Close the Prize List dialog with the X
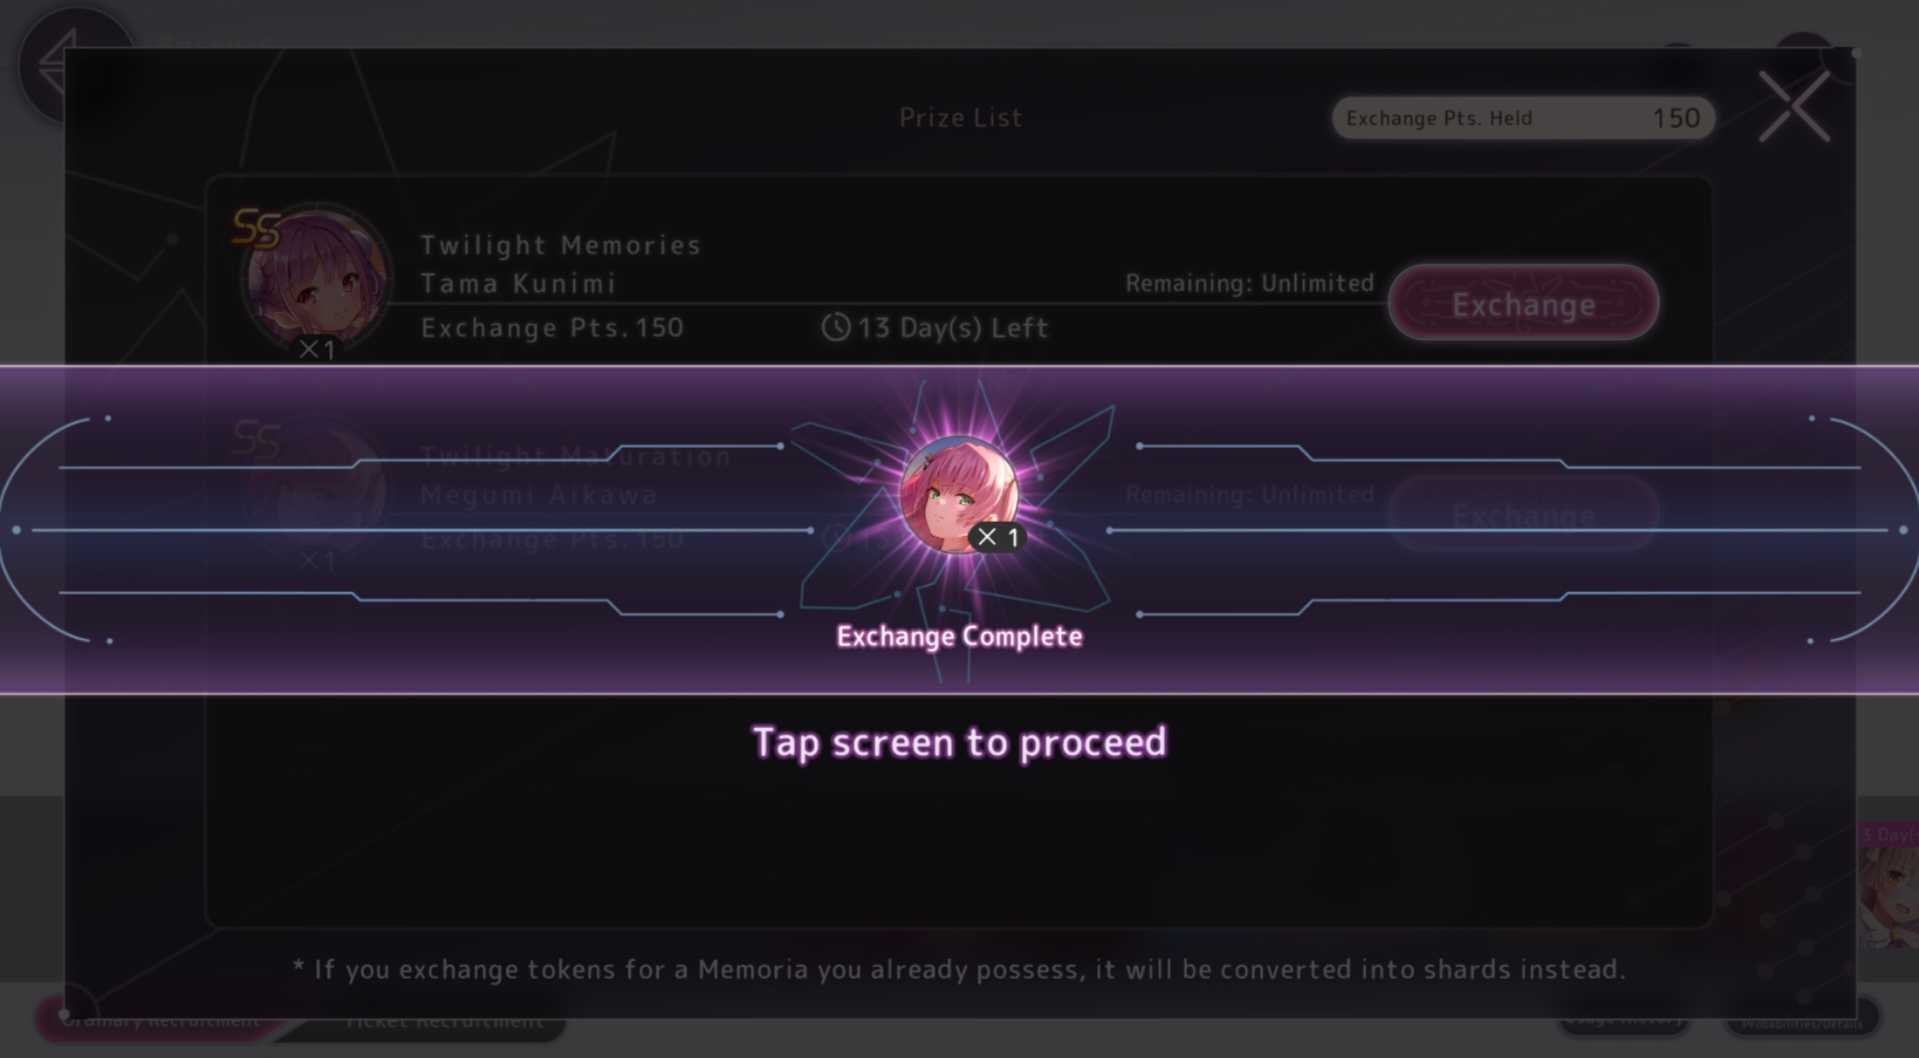1919x1058 pixels. [1794, 106]
